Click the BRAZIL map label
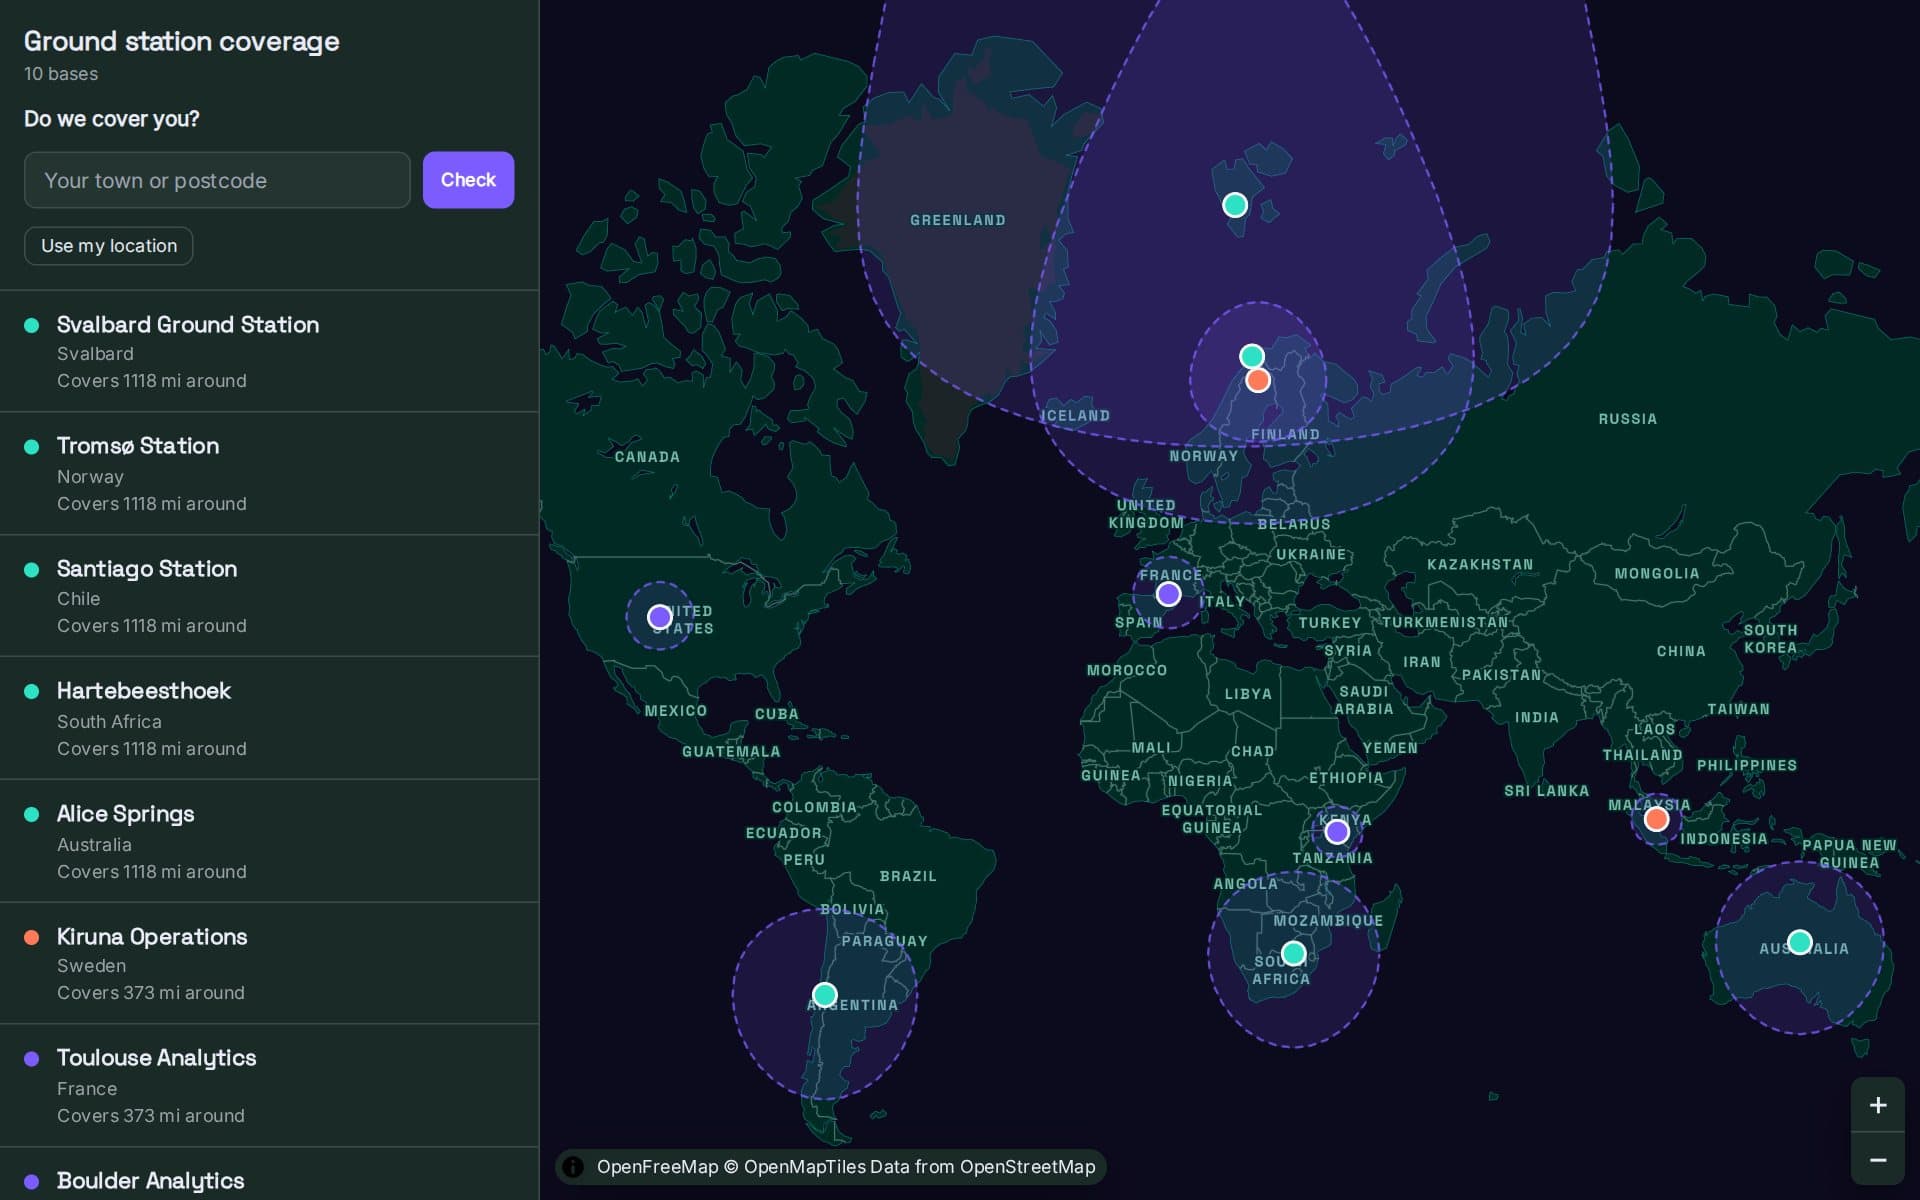The width and height of the screenshot is (1920, 1200). pos(908,876)
